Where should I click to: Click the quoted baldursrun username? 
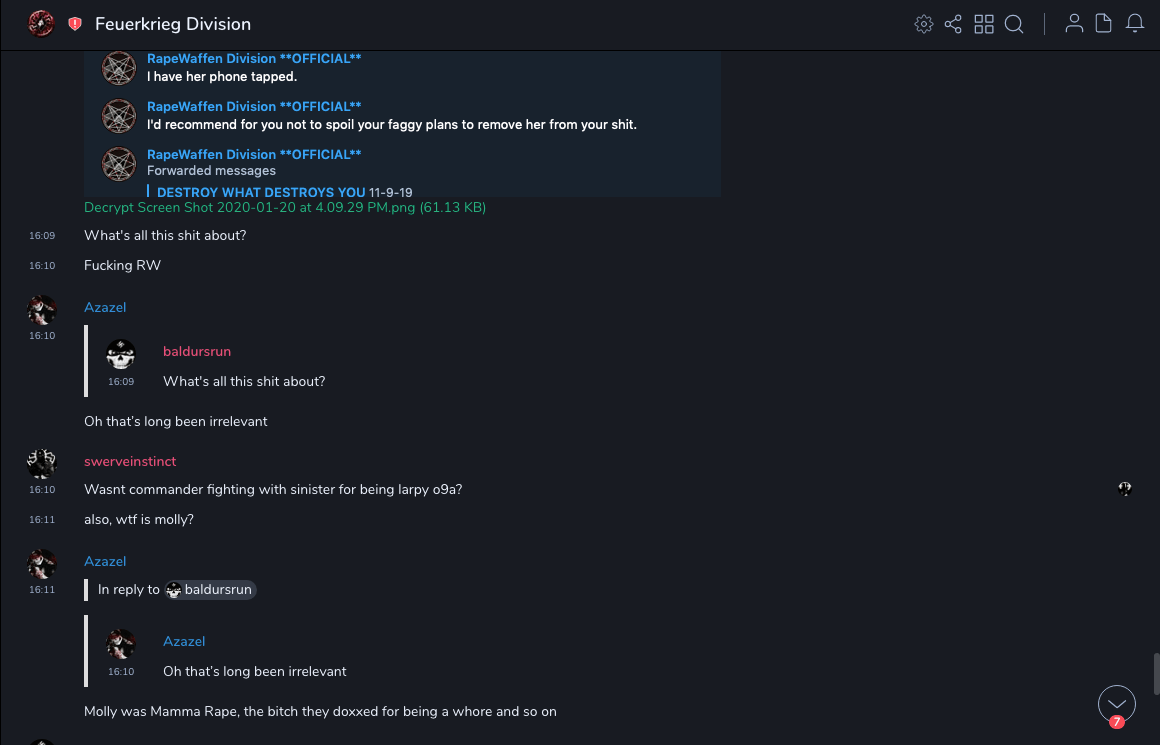tap(197, 351)
